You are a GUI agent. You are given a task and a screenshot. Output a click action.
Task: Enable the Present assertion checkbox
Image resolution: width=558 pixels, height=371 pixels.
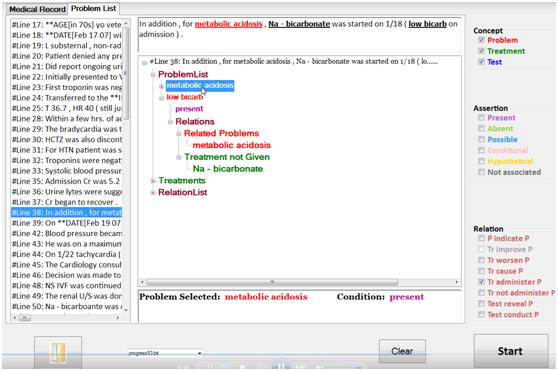tap(481, 118)
